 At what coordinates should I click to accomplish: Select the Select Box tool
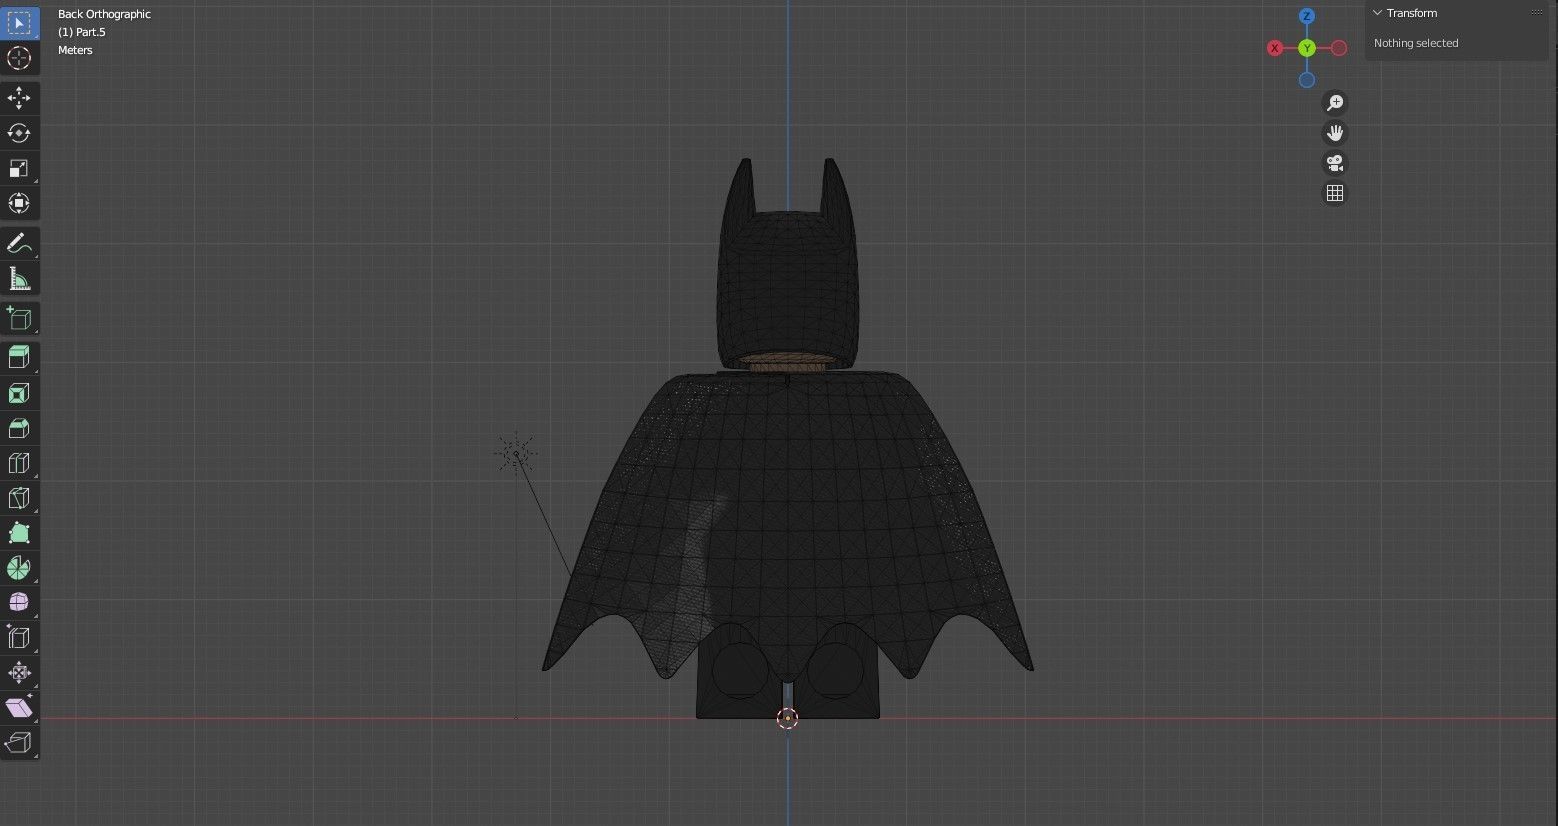tap(19, 22)
